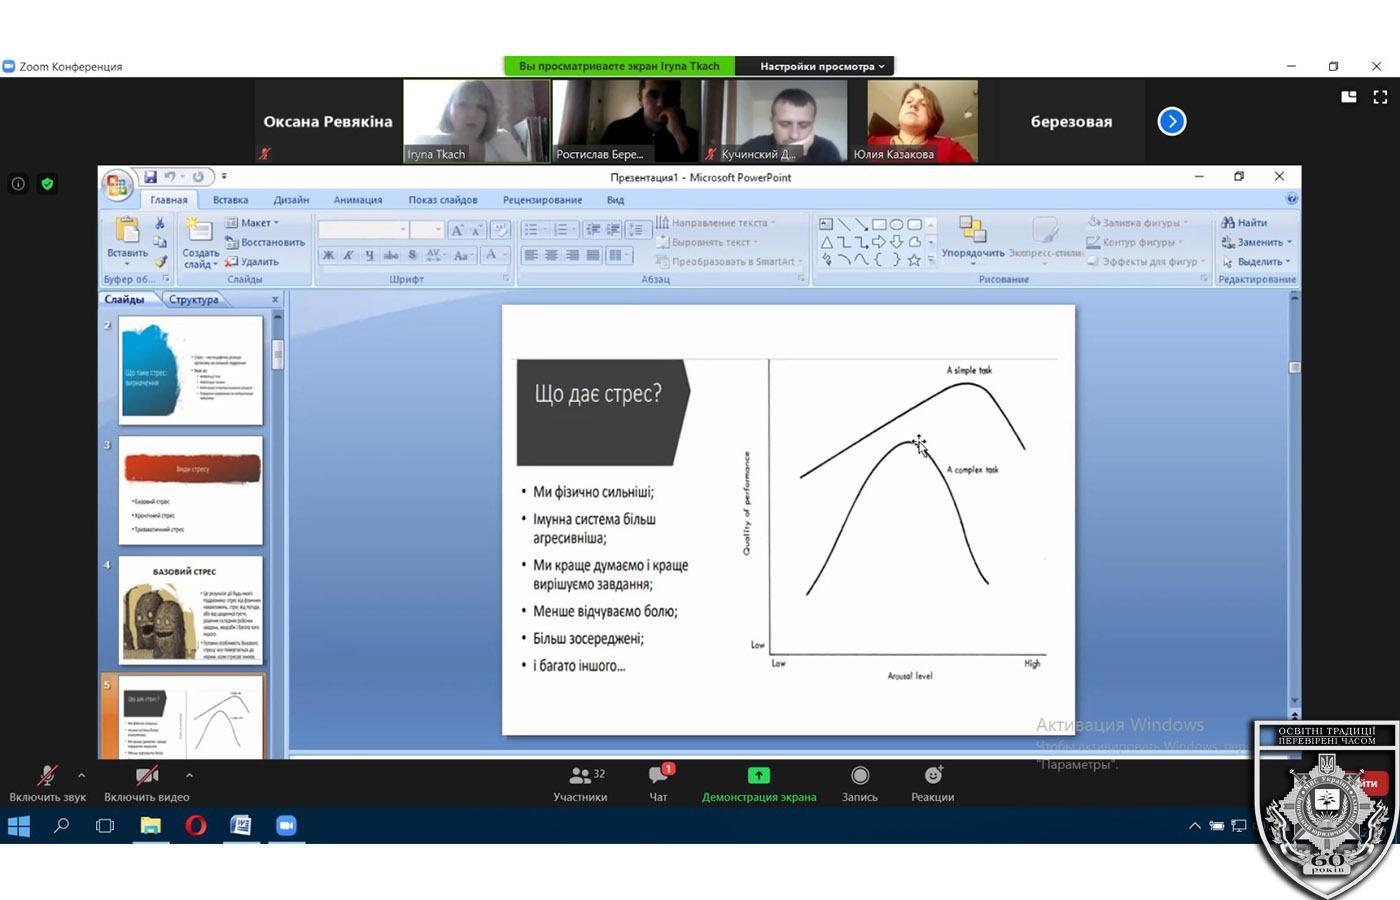The height and width of the screenshot is (900, 1400).
Task: Expand audio settings arrow beside microphone
Action: tap(81, 775)
